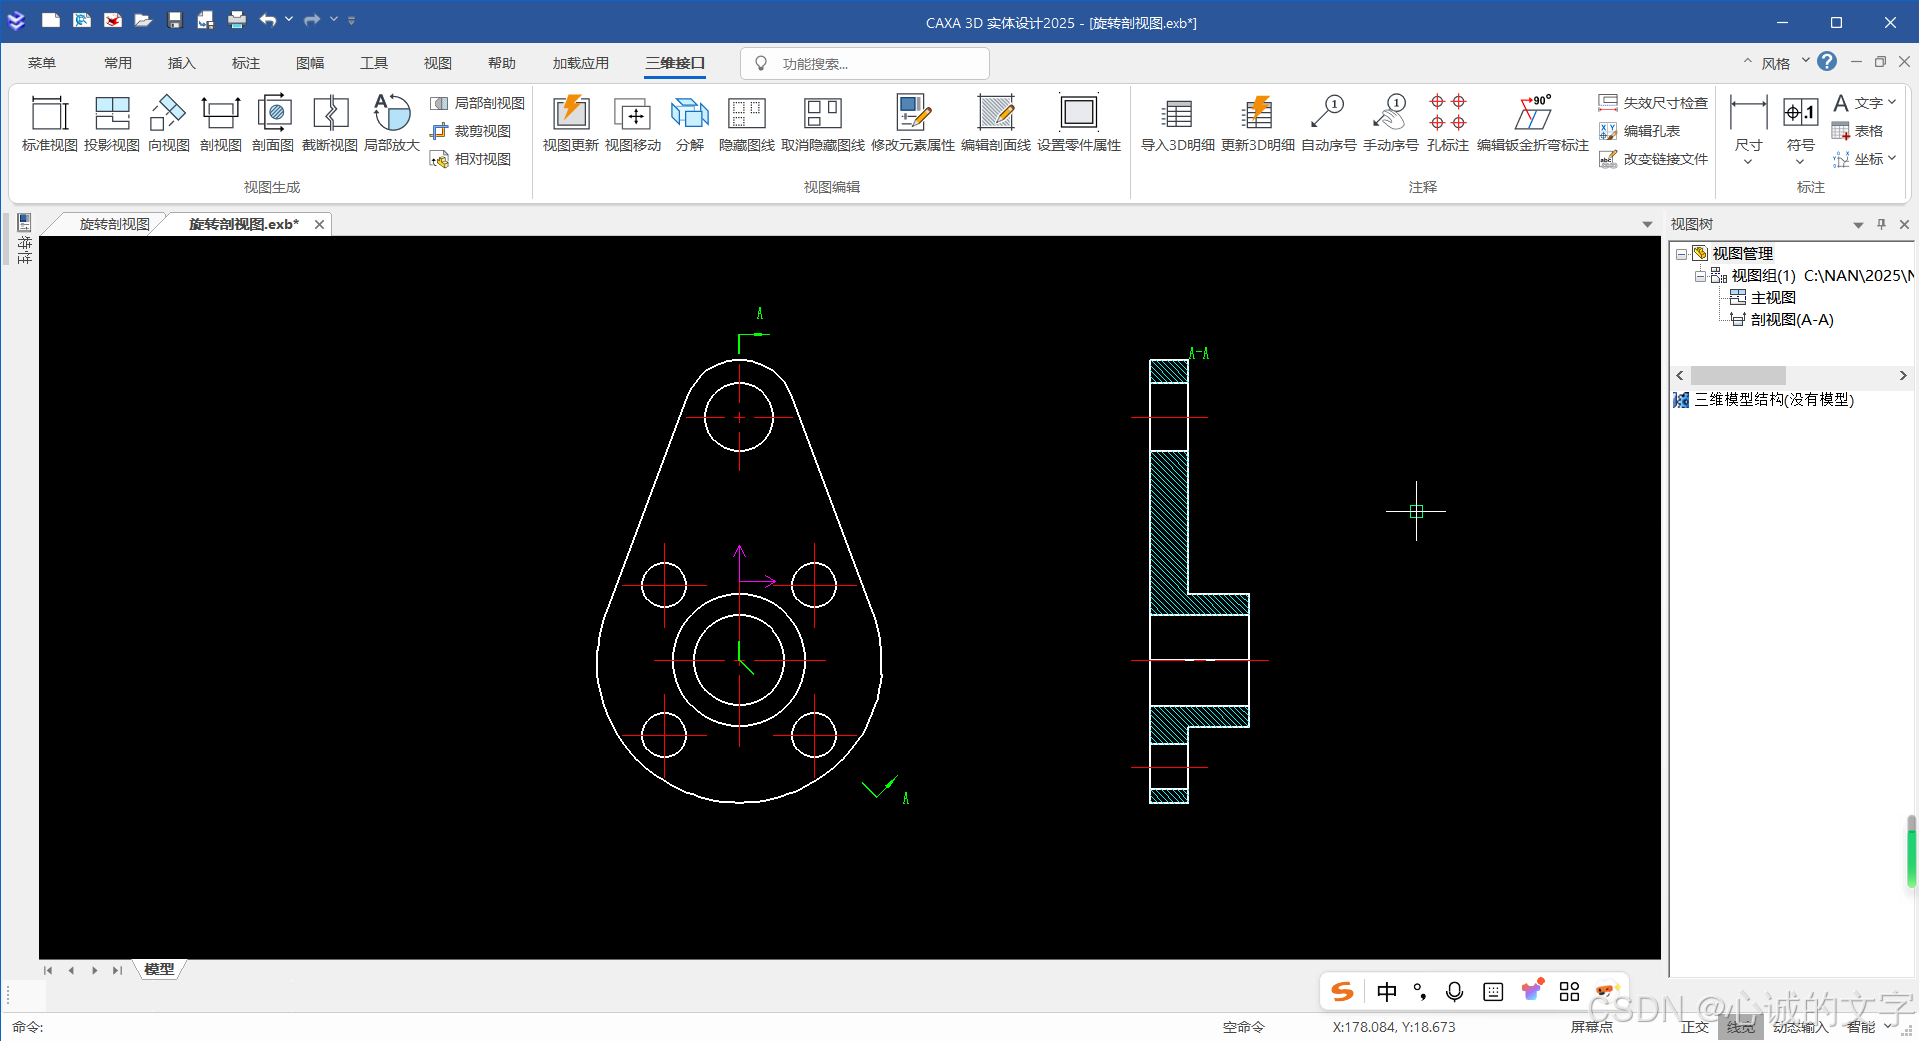Image resolution: width=1919 pixels, height=1041 pixels.
Task: Open the 常用 ribbon tab
Action: coord(118,63)
